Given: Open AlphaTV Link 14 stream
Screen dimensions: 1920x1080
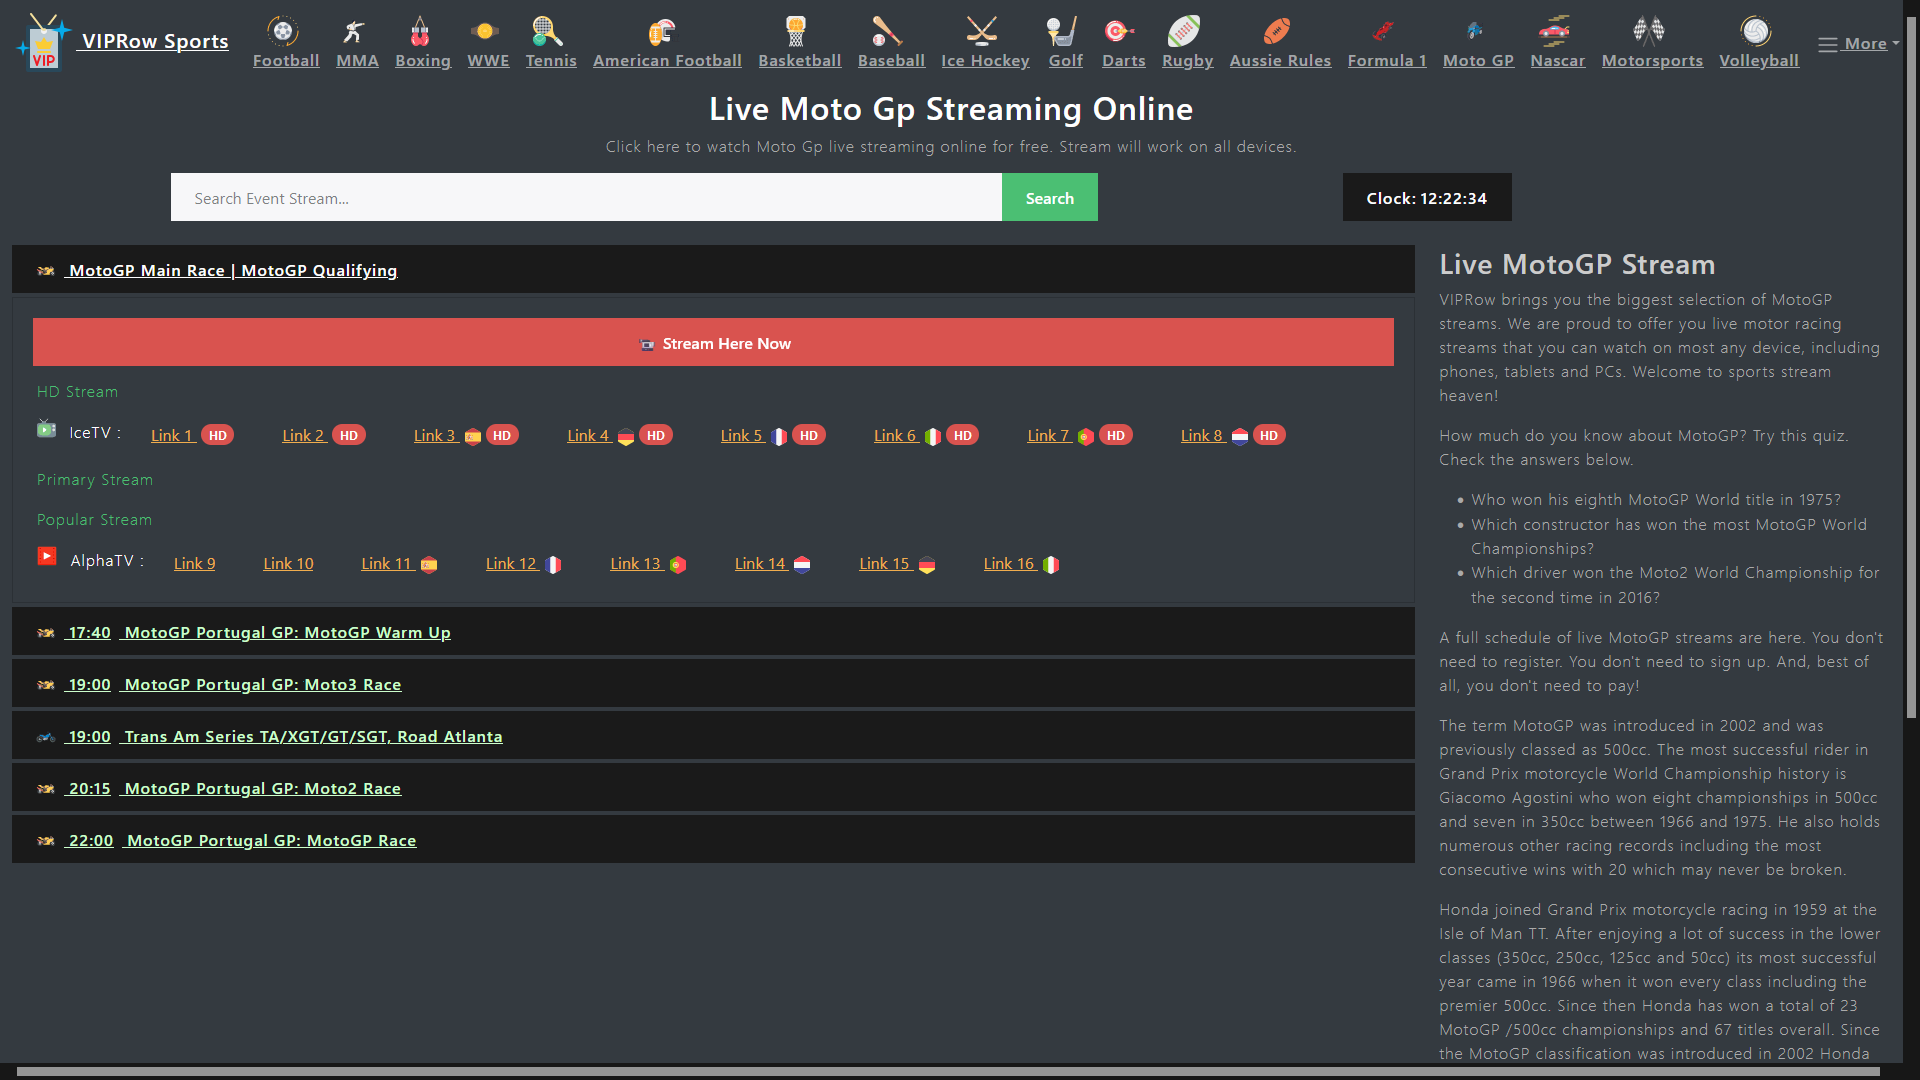Looking at the screenshot, I should [x=760, y=563].
